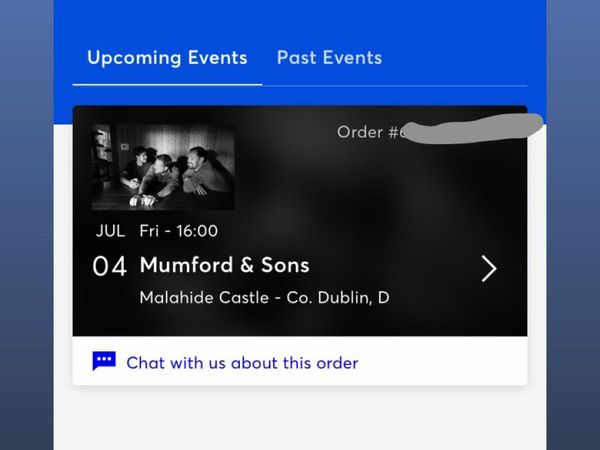Open 'Chat with us about this order'
This screenshot has width=600, height=450.
click(242, 363)
